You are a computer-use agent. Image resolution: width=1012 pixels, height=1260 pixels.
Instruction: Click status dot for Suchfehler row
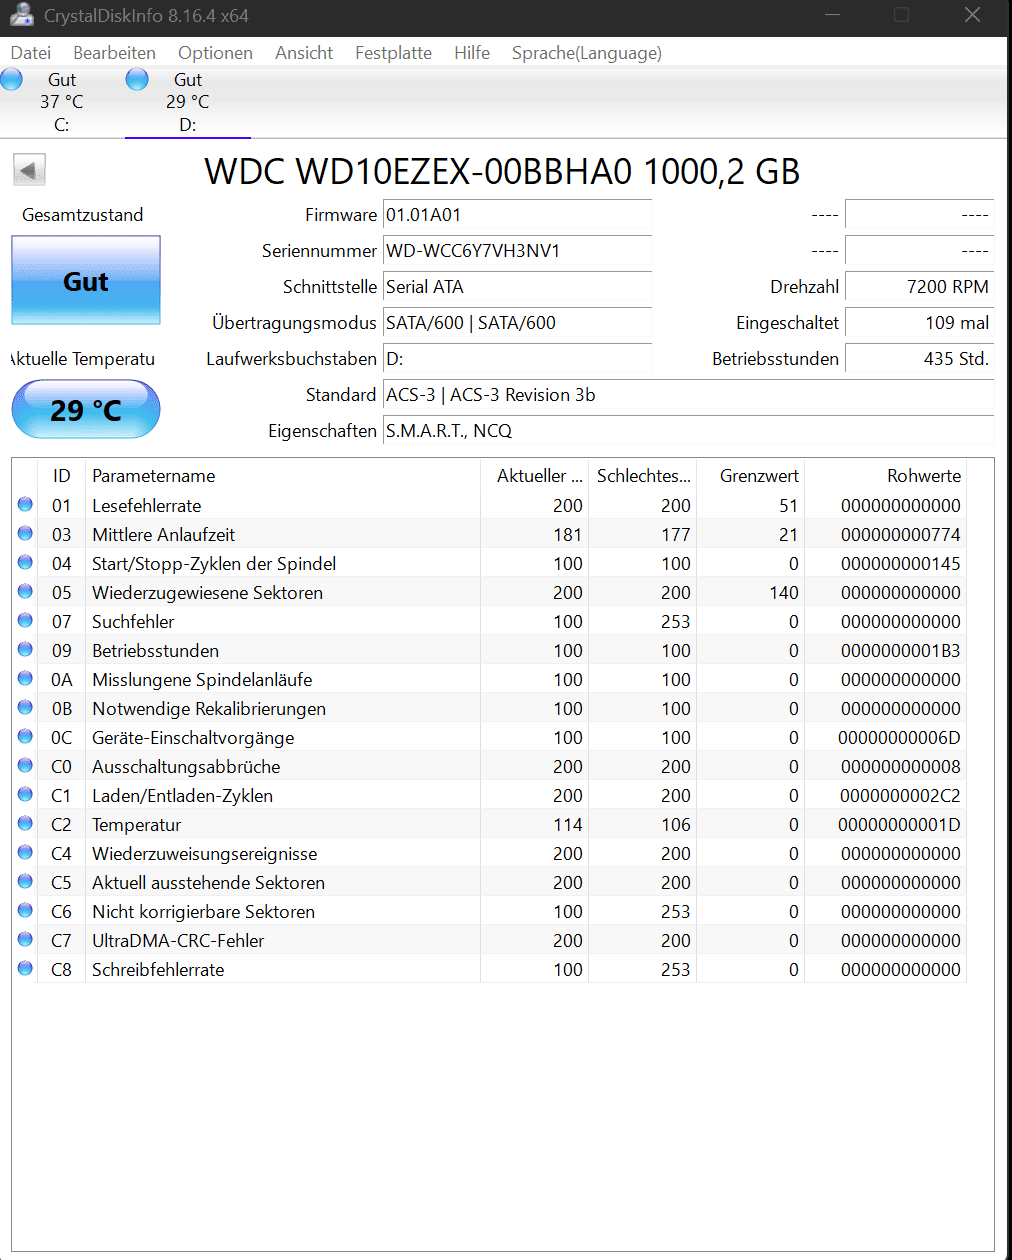tap(25, 621)
